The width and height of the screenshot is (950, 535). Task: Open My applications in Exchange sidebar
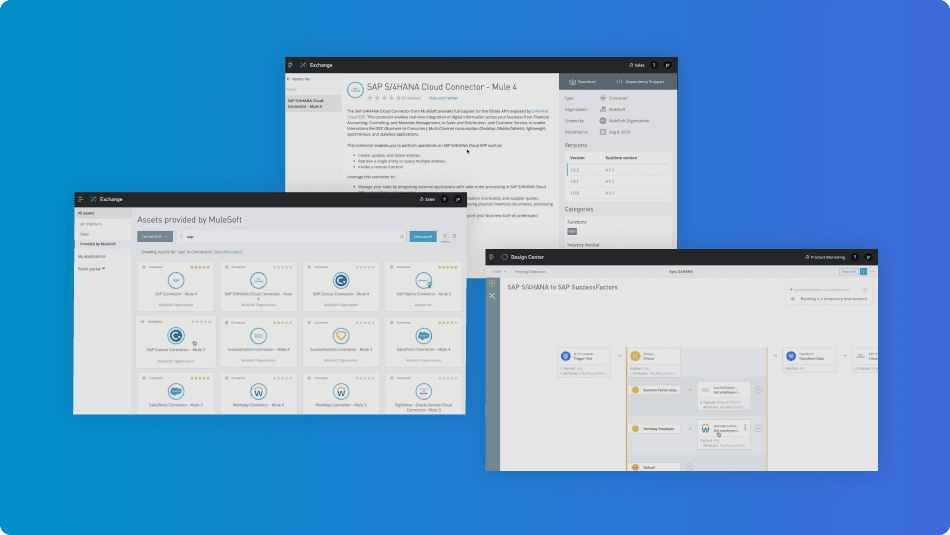[91, 256]
